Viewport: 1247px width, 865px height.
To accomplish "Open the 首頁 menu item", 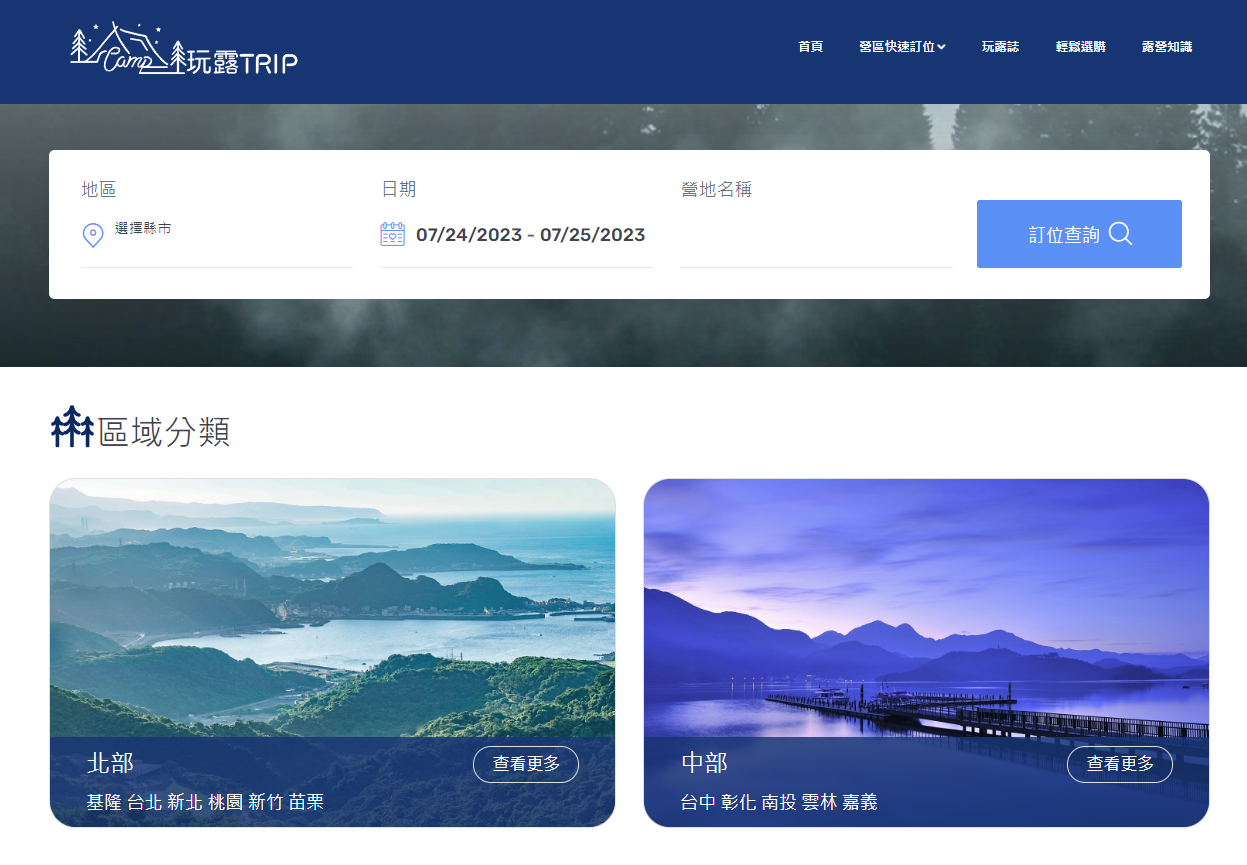I will pos(811,47).
